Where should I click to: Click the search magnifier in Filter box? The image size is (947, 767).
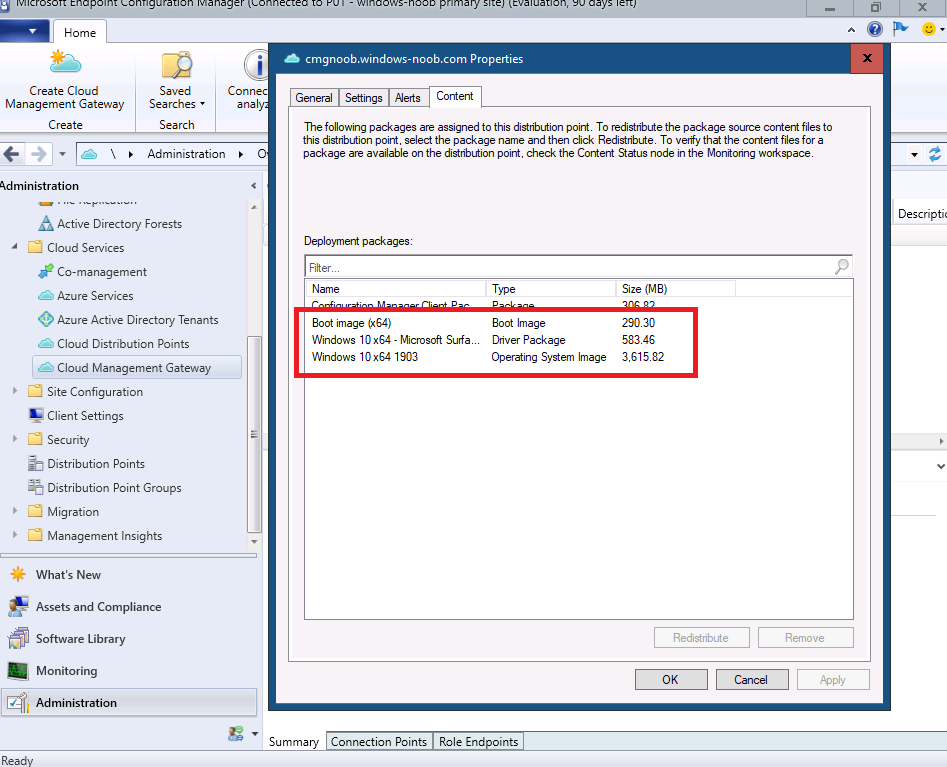tap(841, 266)
